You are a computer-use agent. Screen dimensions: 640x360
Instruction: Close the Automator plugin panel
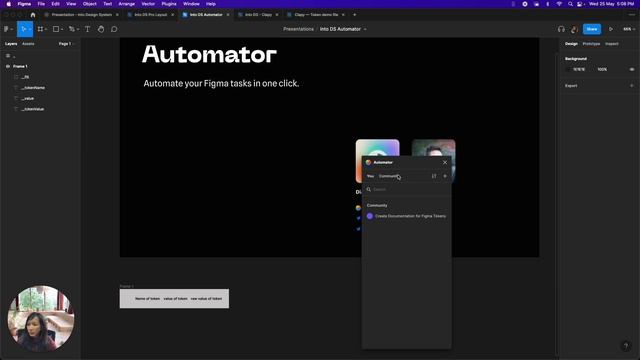click(x=445, y=162)
